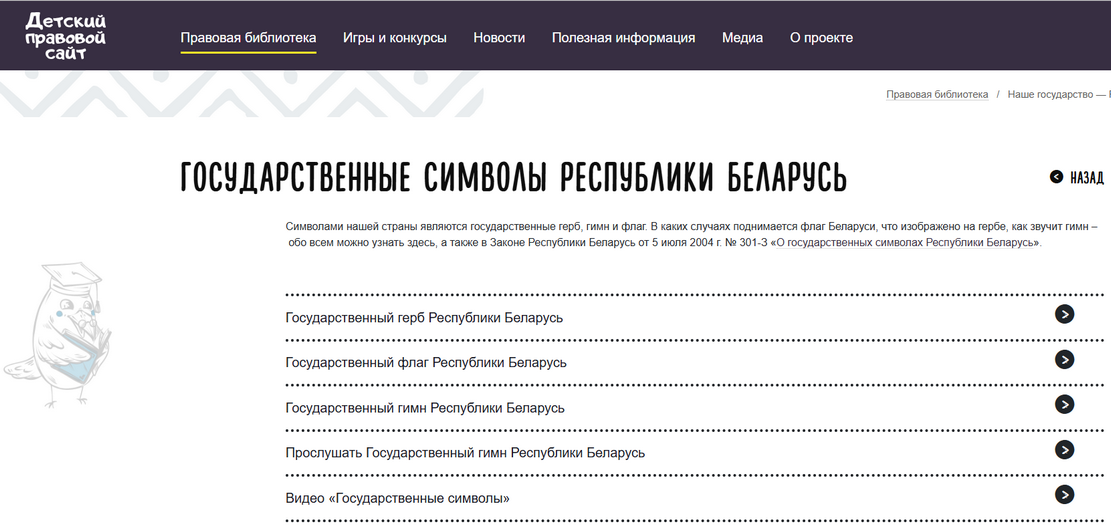Open Государственный герб Республики Беларусь link
Image resolution: width=1111 pixels, height=529 pixels.
[424, 318]
